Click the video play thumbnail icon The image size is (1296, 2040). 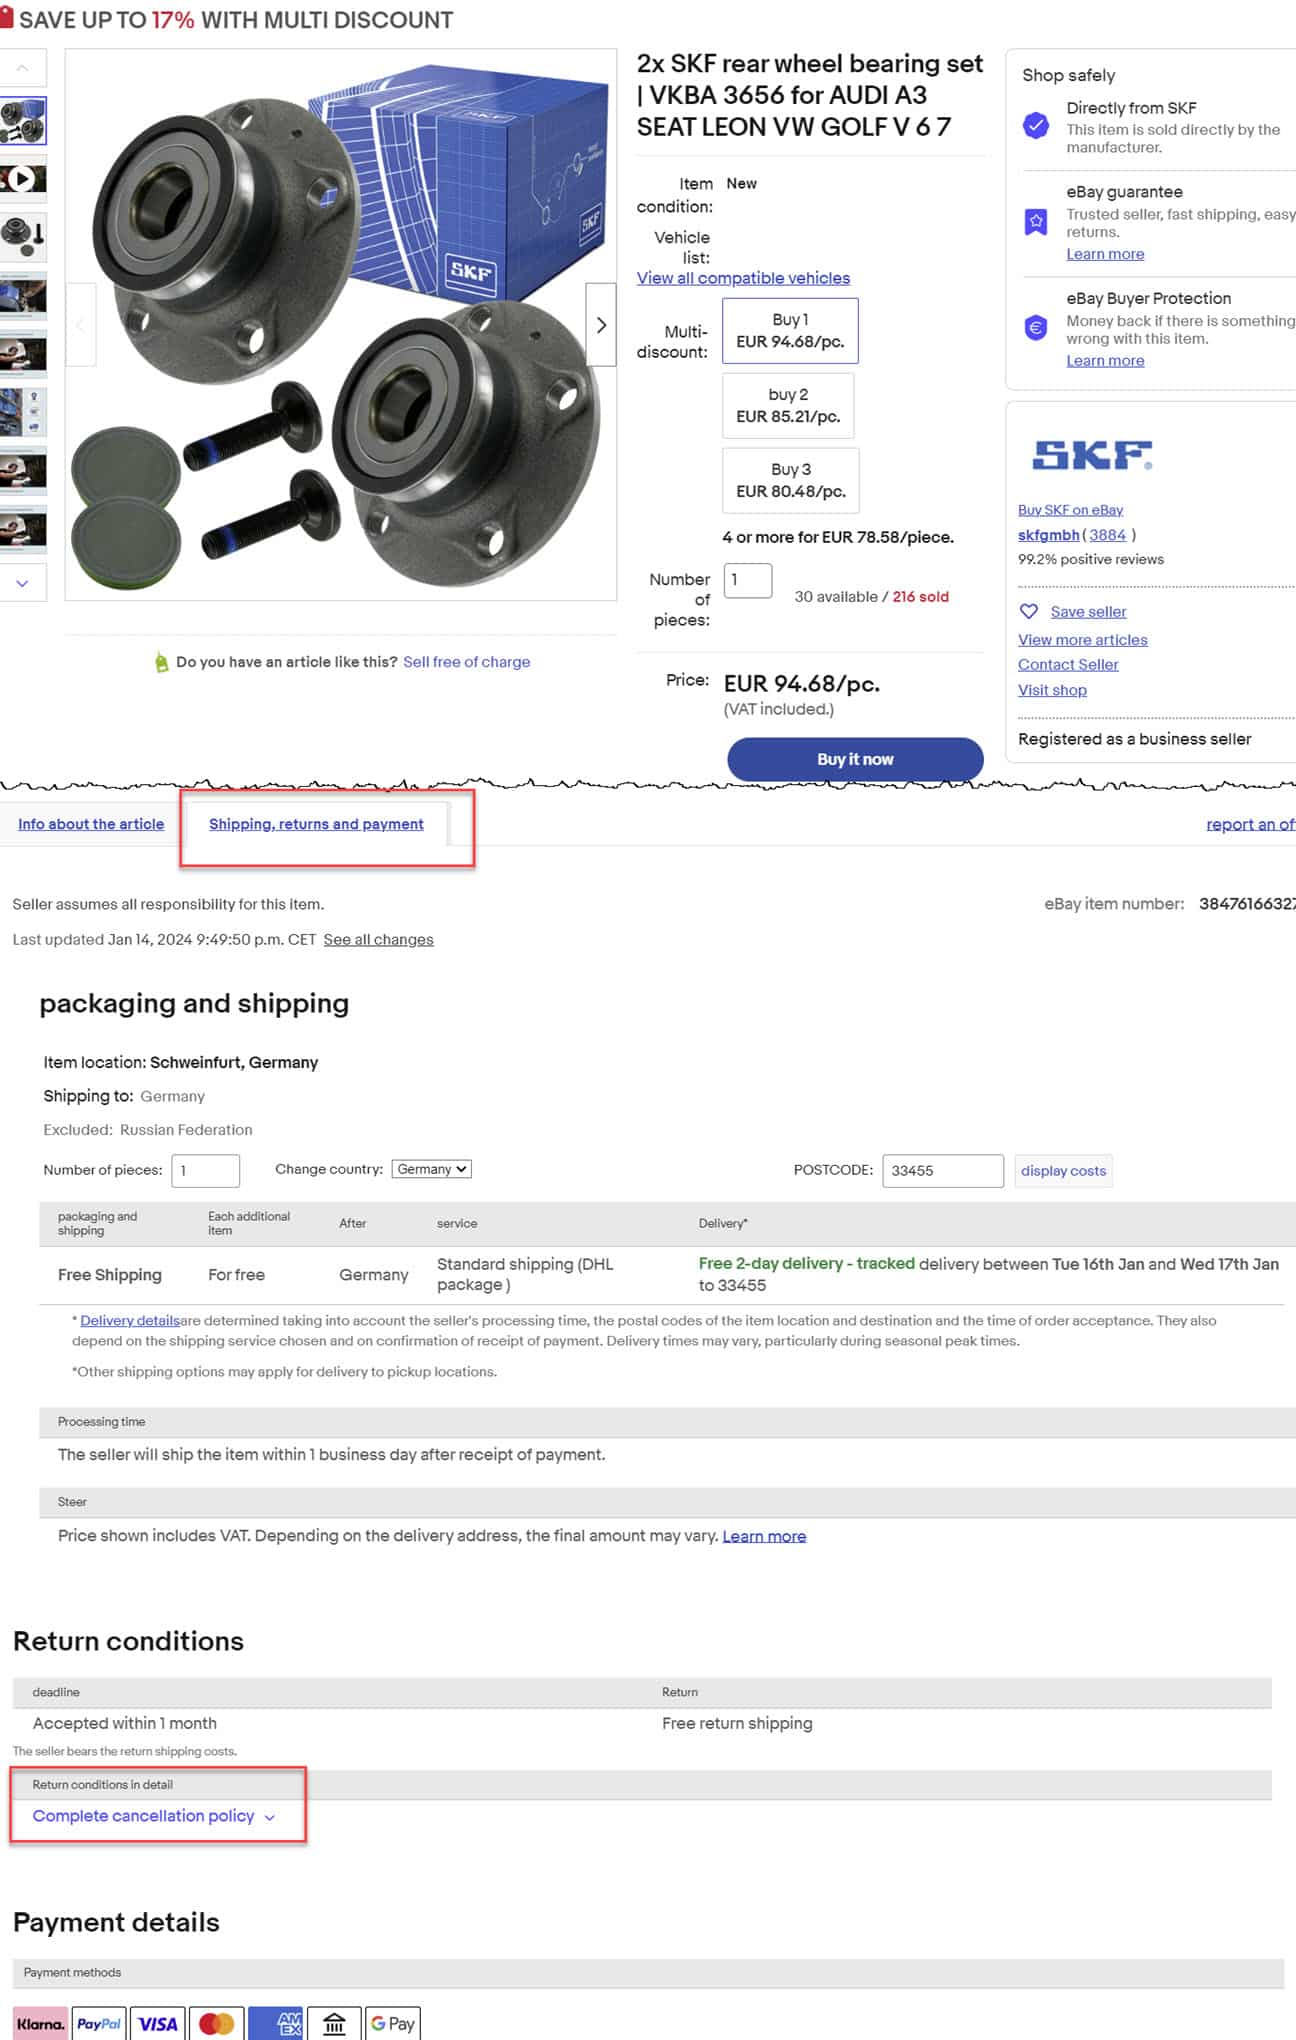coord(23,179)
